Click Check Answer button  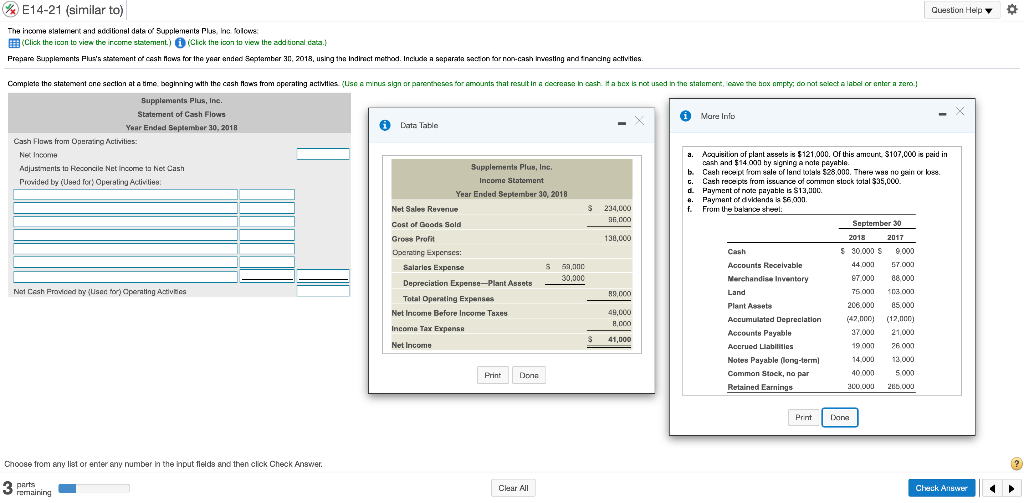pos(941,488)
